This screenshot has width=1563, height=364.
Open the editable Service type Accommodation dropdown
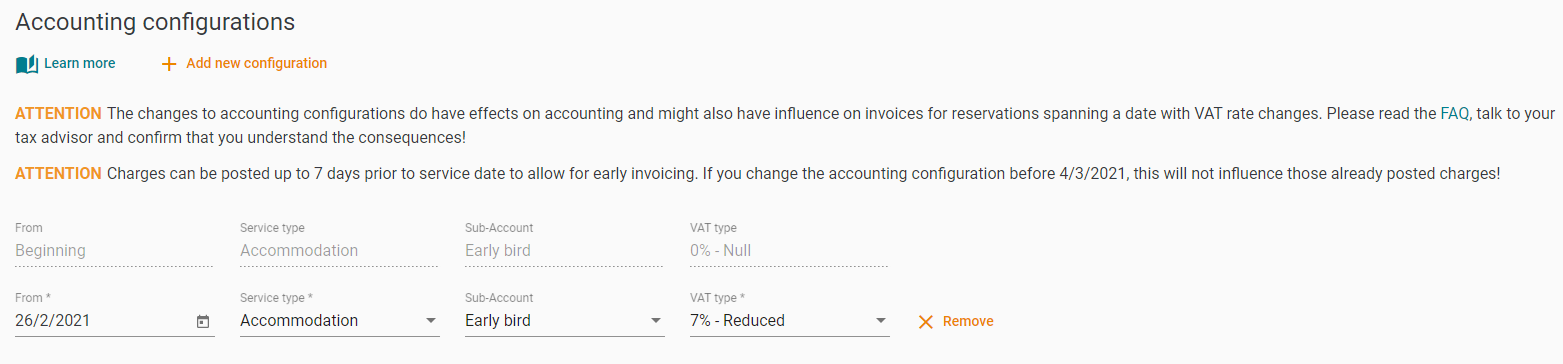(340, 322)
